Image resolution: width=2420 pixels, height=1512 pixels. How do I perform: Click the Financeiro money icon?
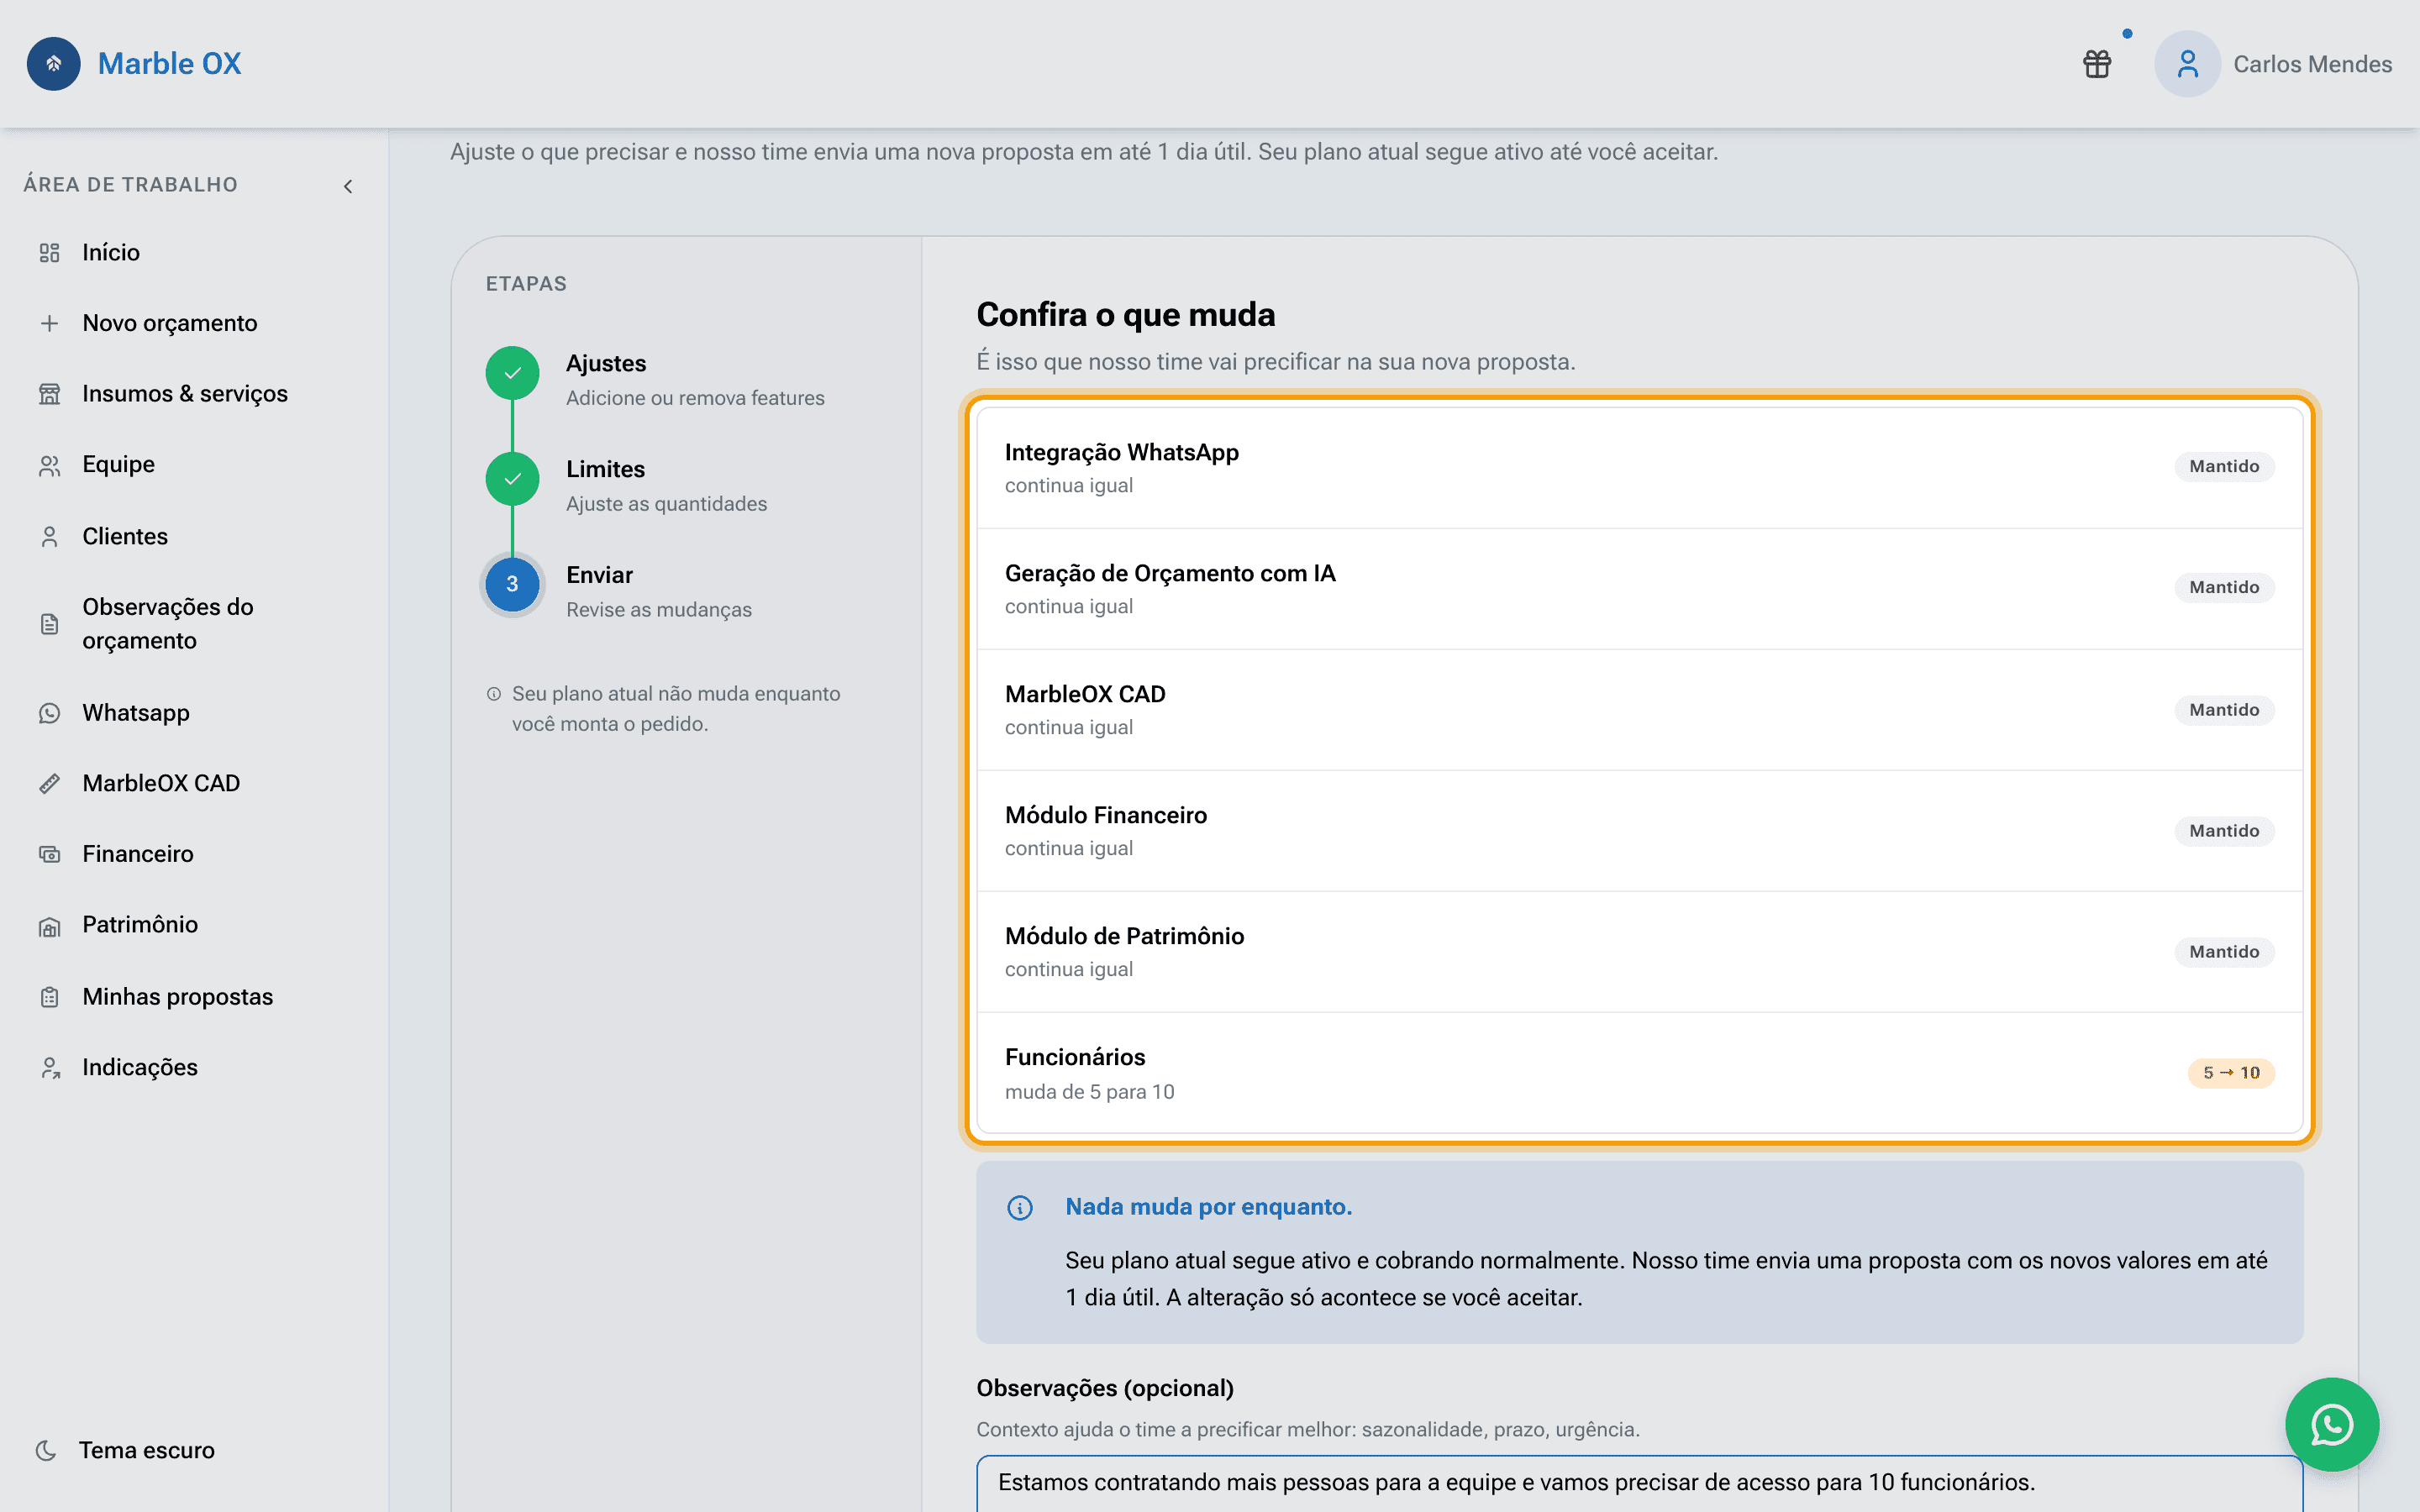coord(49,854)
